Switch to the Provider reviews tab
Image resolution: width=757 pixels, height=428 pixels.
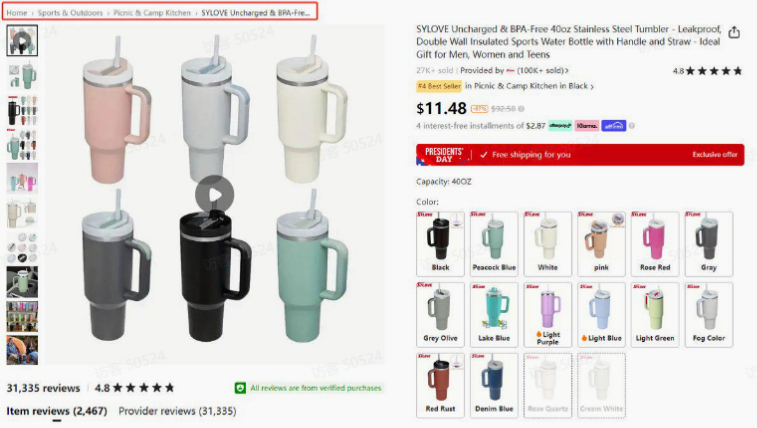click(x=177, y=411)
